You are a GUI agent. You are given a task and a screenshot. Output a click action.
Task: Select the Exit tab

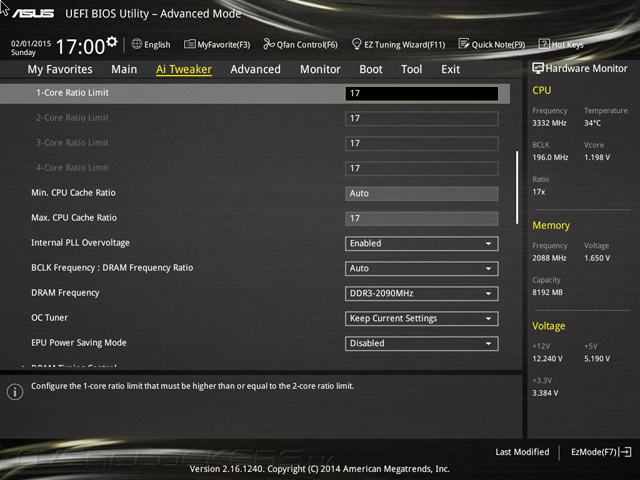pyautogui.click(x=451, y=69)
